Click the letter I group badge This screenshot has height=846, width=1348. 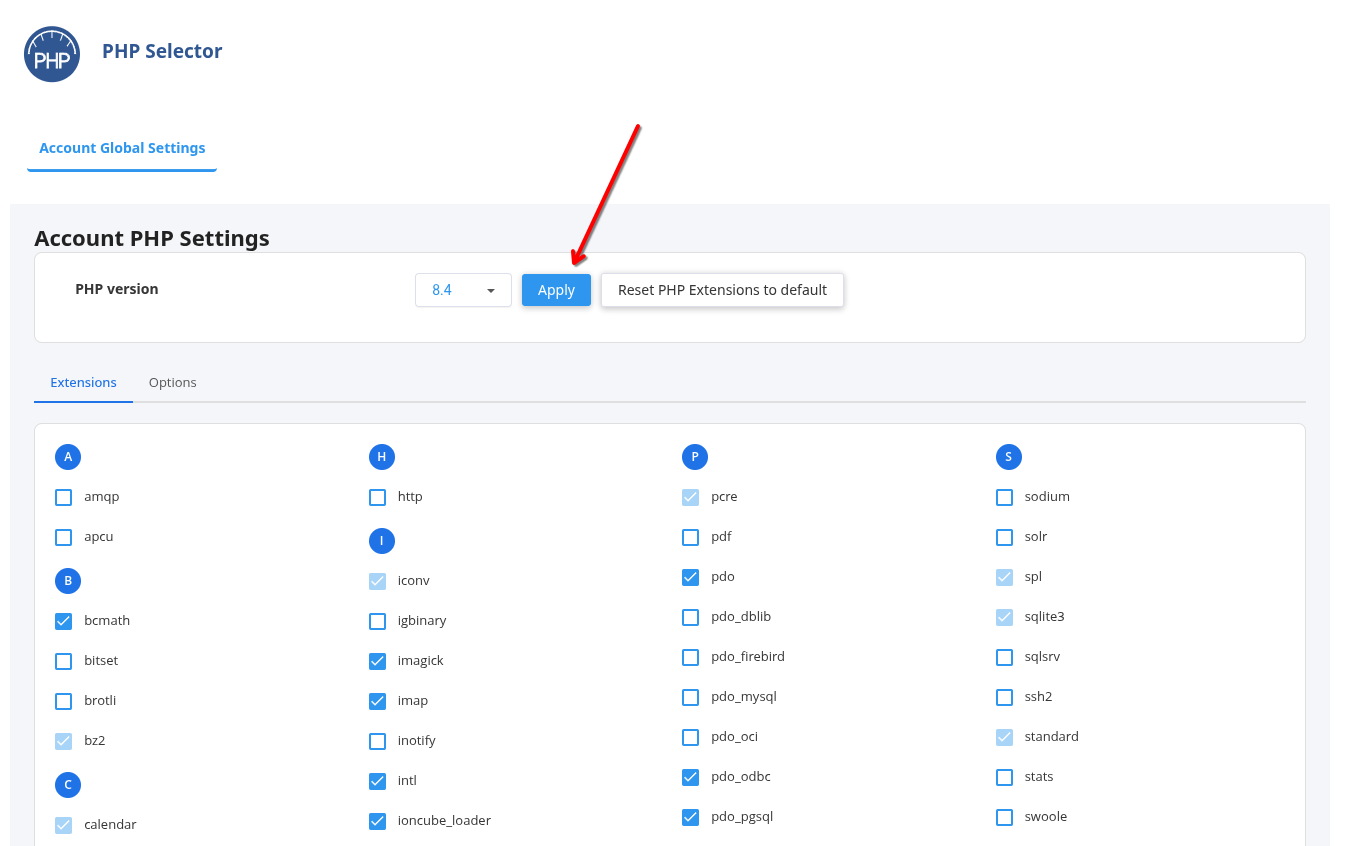(x=382, y=541)
